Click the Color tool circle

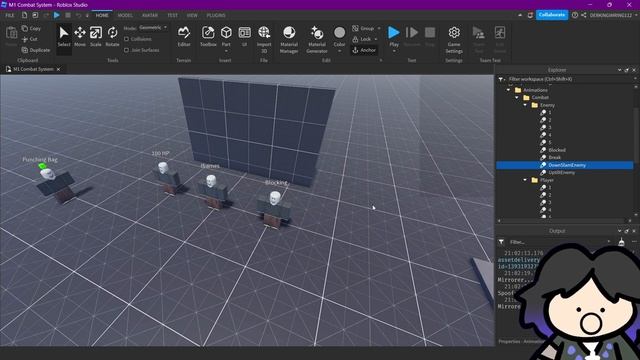[x=340, y=32]
